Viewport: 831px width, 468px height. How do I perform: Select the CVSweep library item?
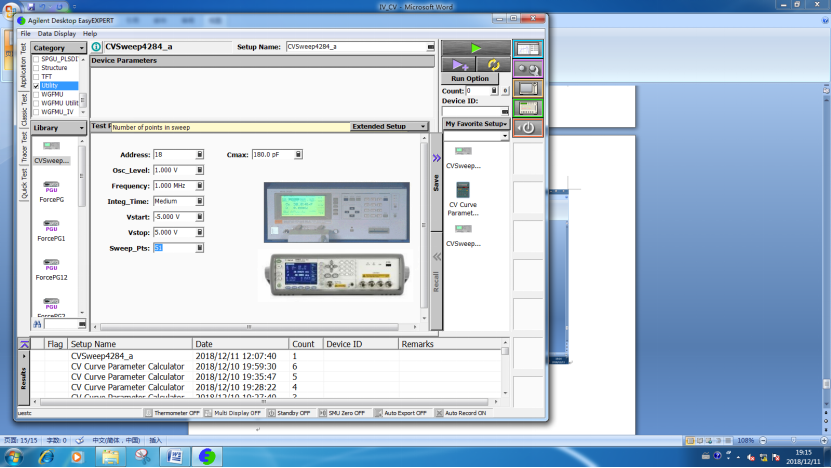point(51,153)
